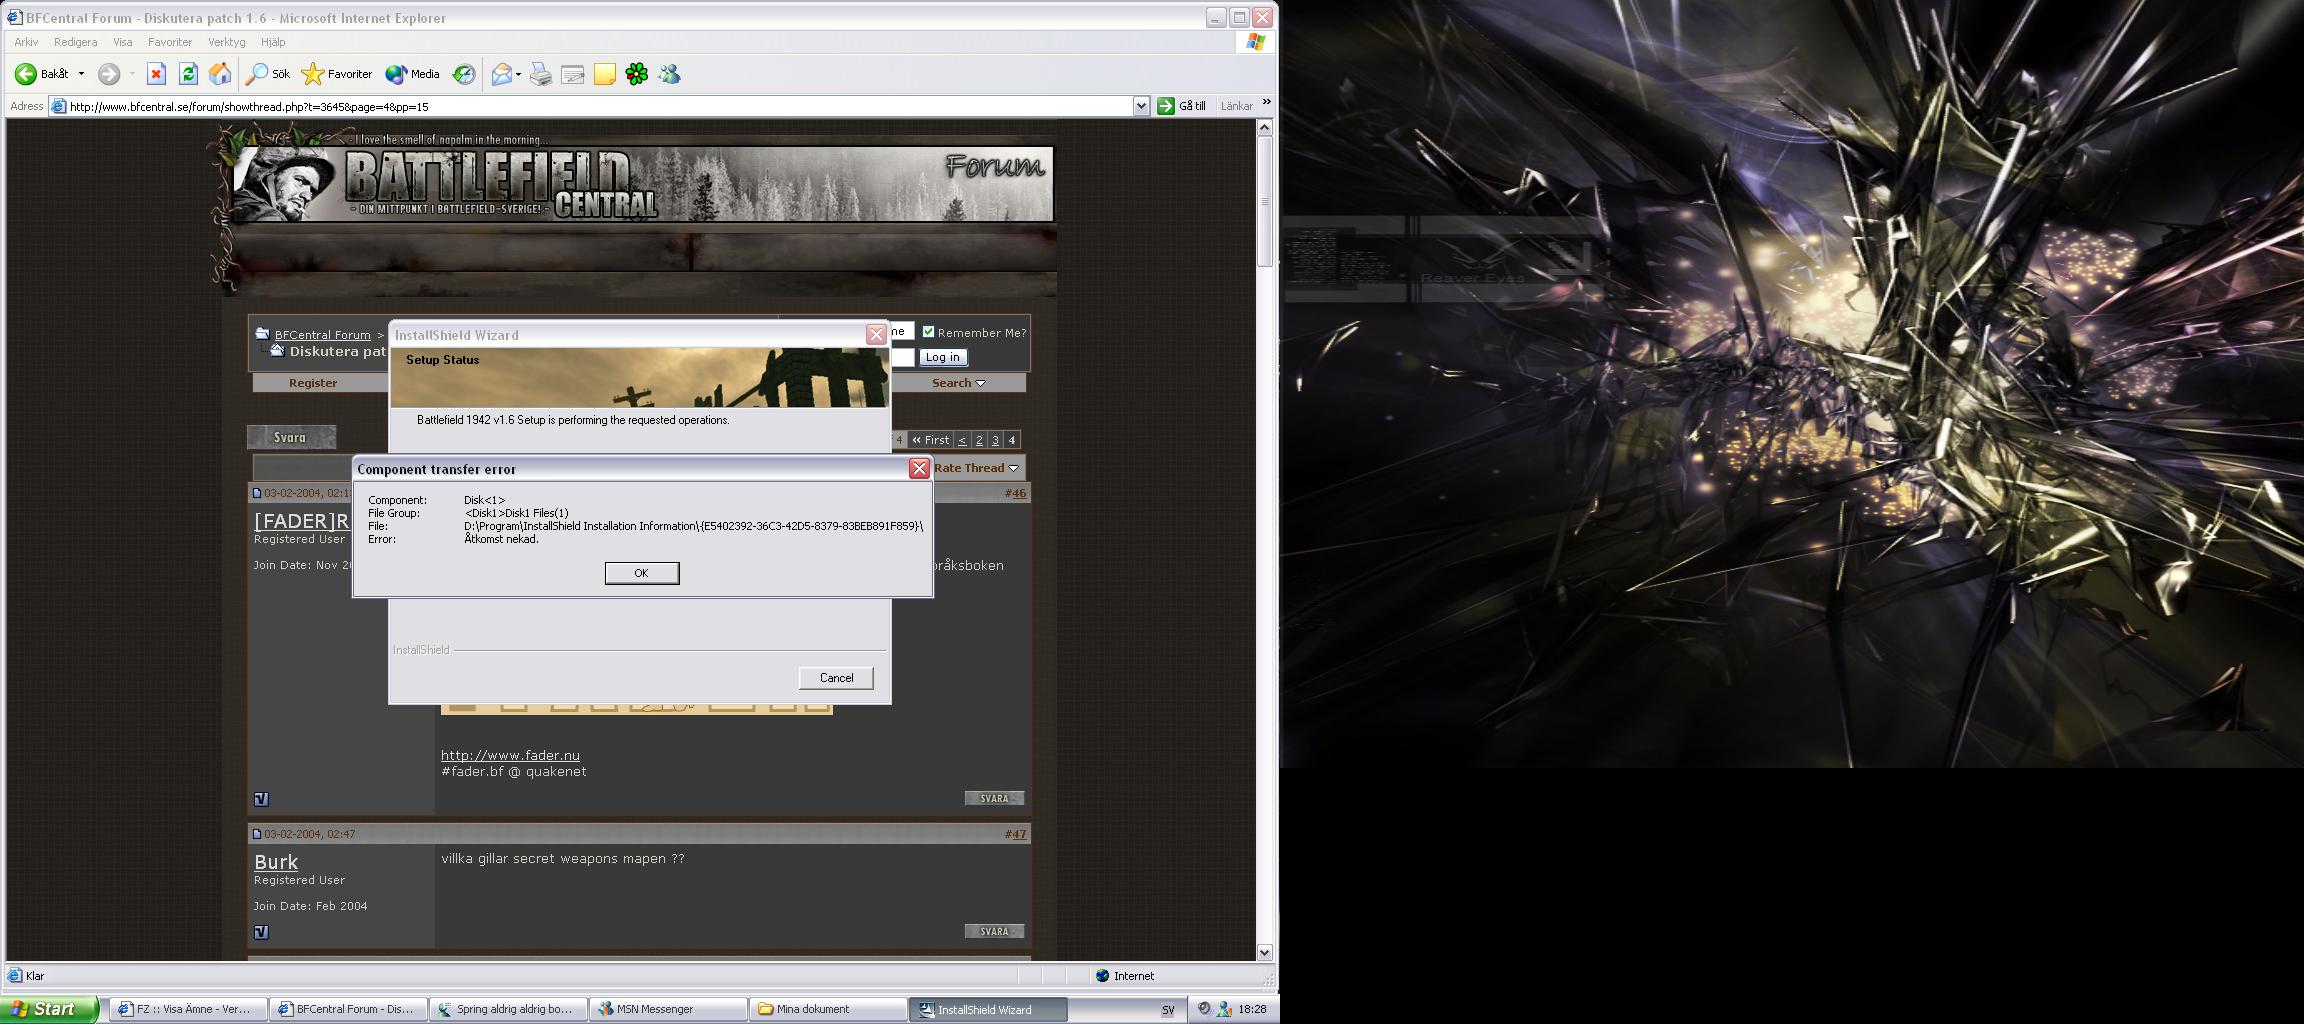Click the Log in button
This screenshot has width=2304, height=1024.
pos(942,357)
